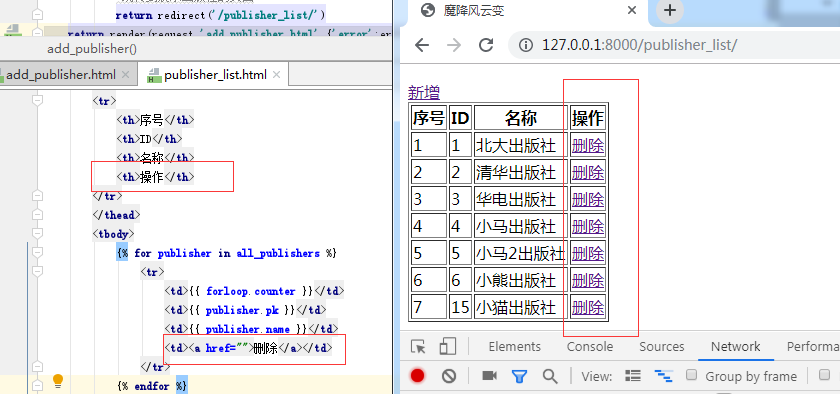The width and height of the screenshot is (840, 394).
Task: Open a new Chrome tab
Action: (x=670, y=10)
